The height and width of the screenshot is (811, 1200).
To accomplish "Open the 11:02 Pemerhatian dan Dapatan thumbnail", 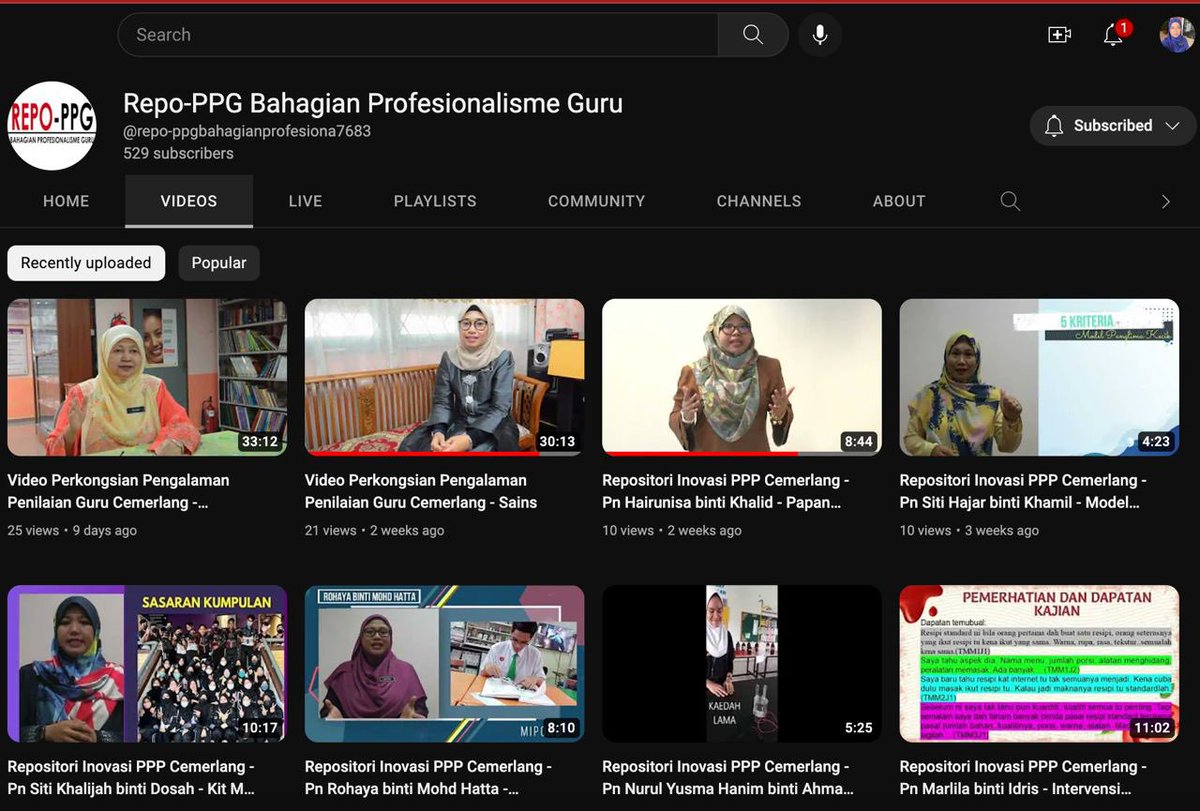I will [x=1039, y=664].
